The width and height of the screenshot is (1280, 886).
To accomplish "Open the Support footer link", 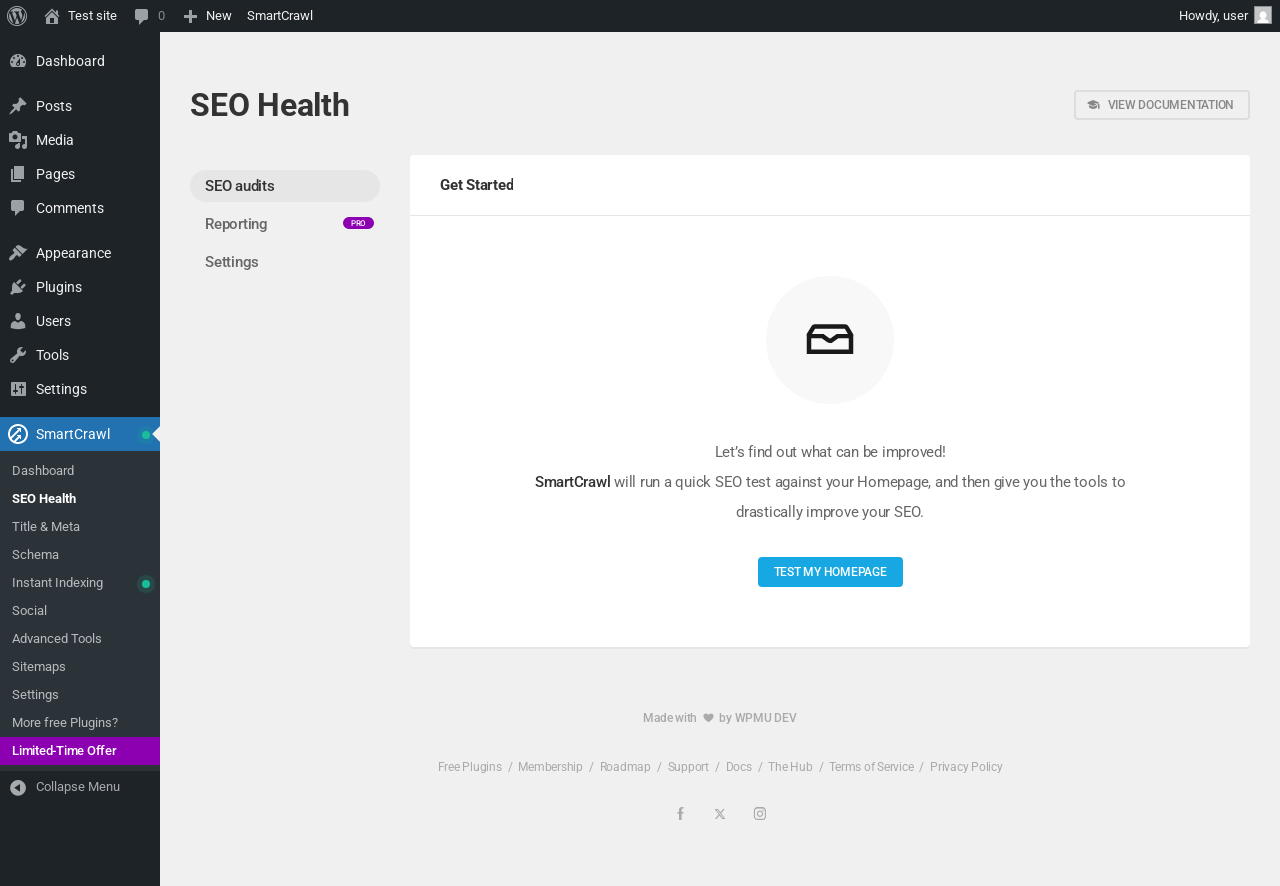I will (688, 767).
